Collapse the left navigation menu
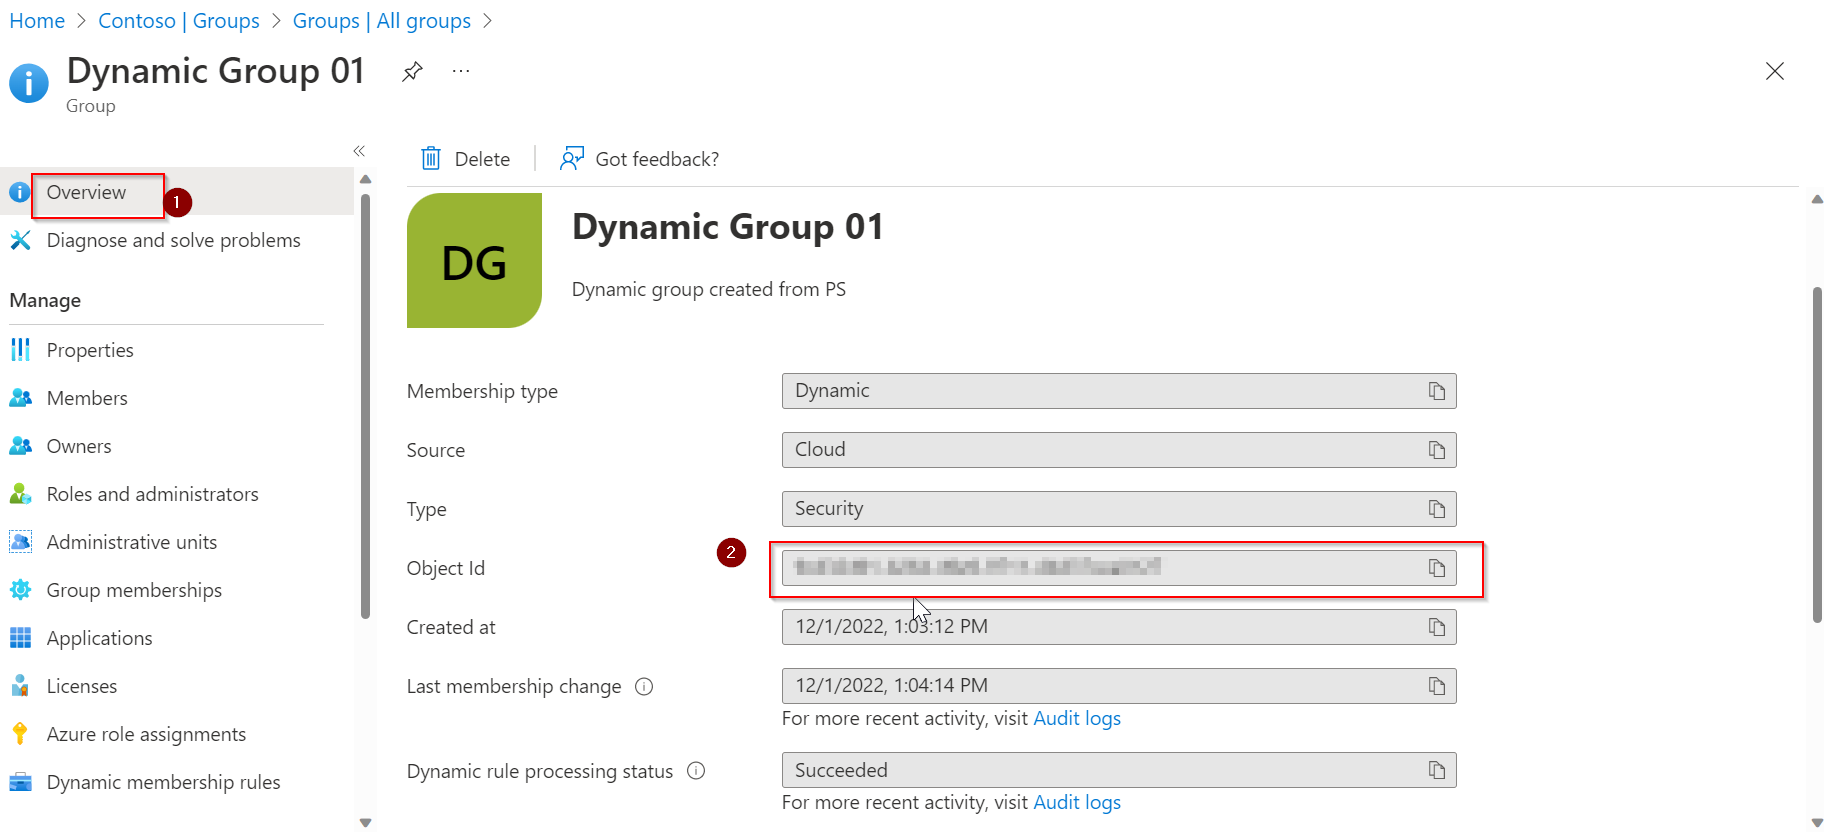The image size is (1824, 832). [359, 151]
